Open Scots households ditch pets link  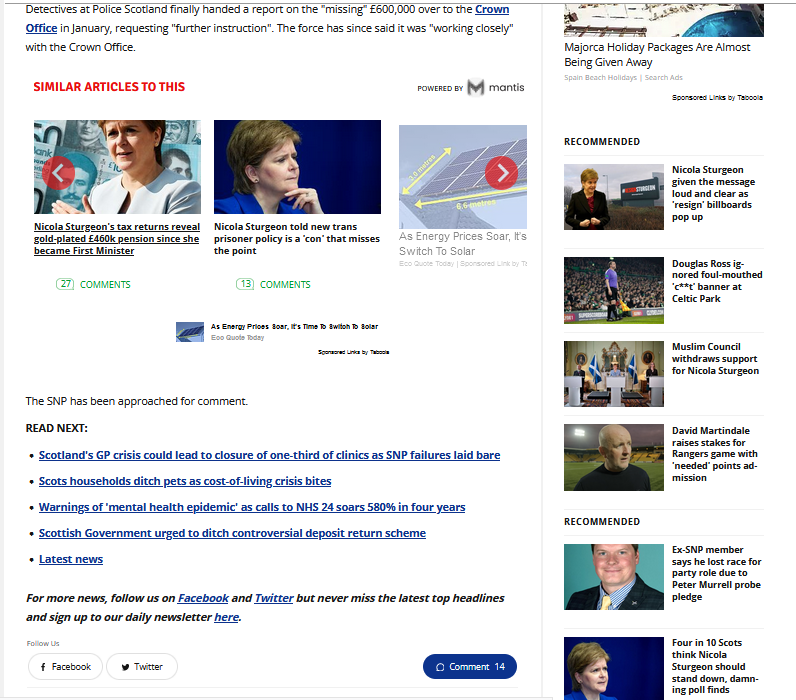[185, 481]
